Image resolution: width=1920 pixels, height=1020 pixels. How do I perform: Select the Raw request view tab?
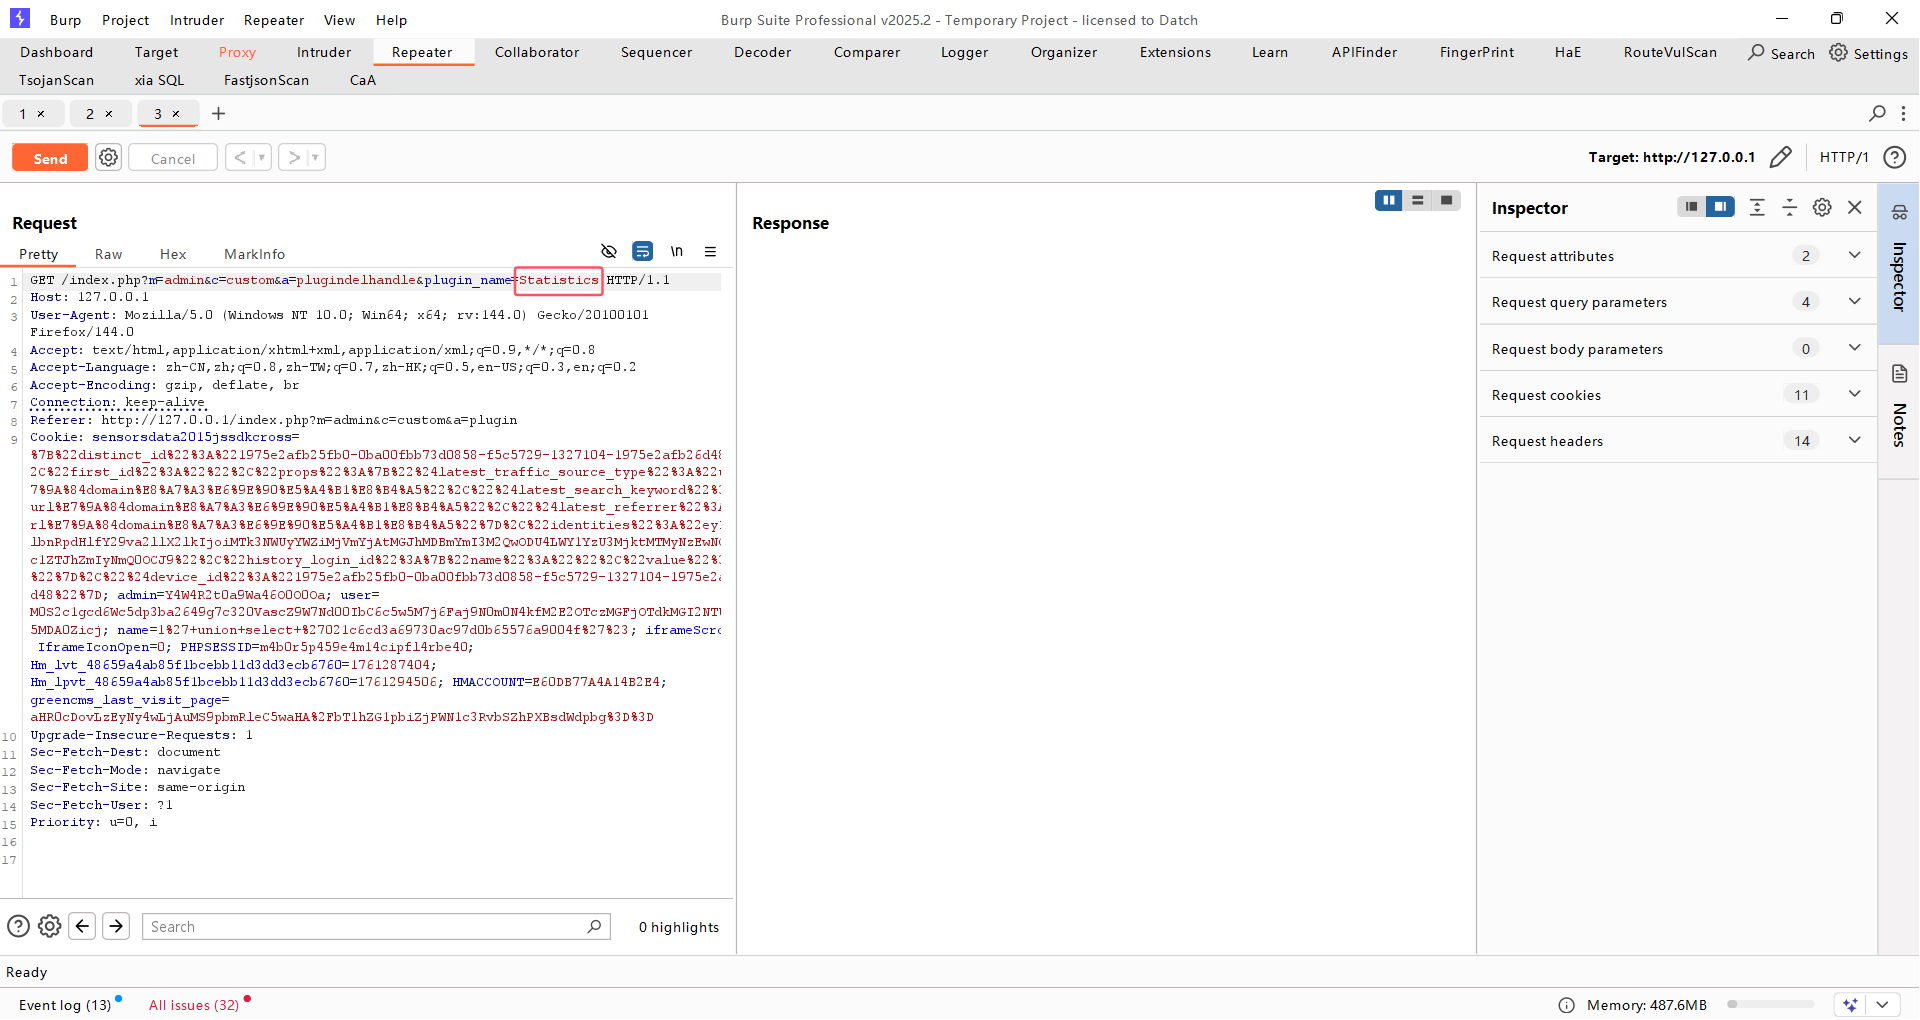point(108,254)
